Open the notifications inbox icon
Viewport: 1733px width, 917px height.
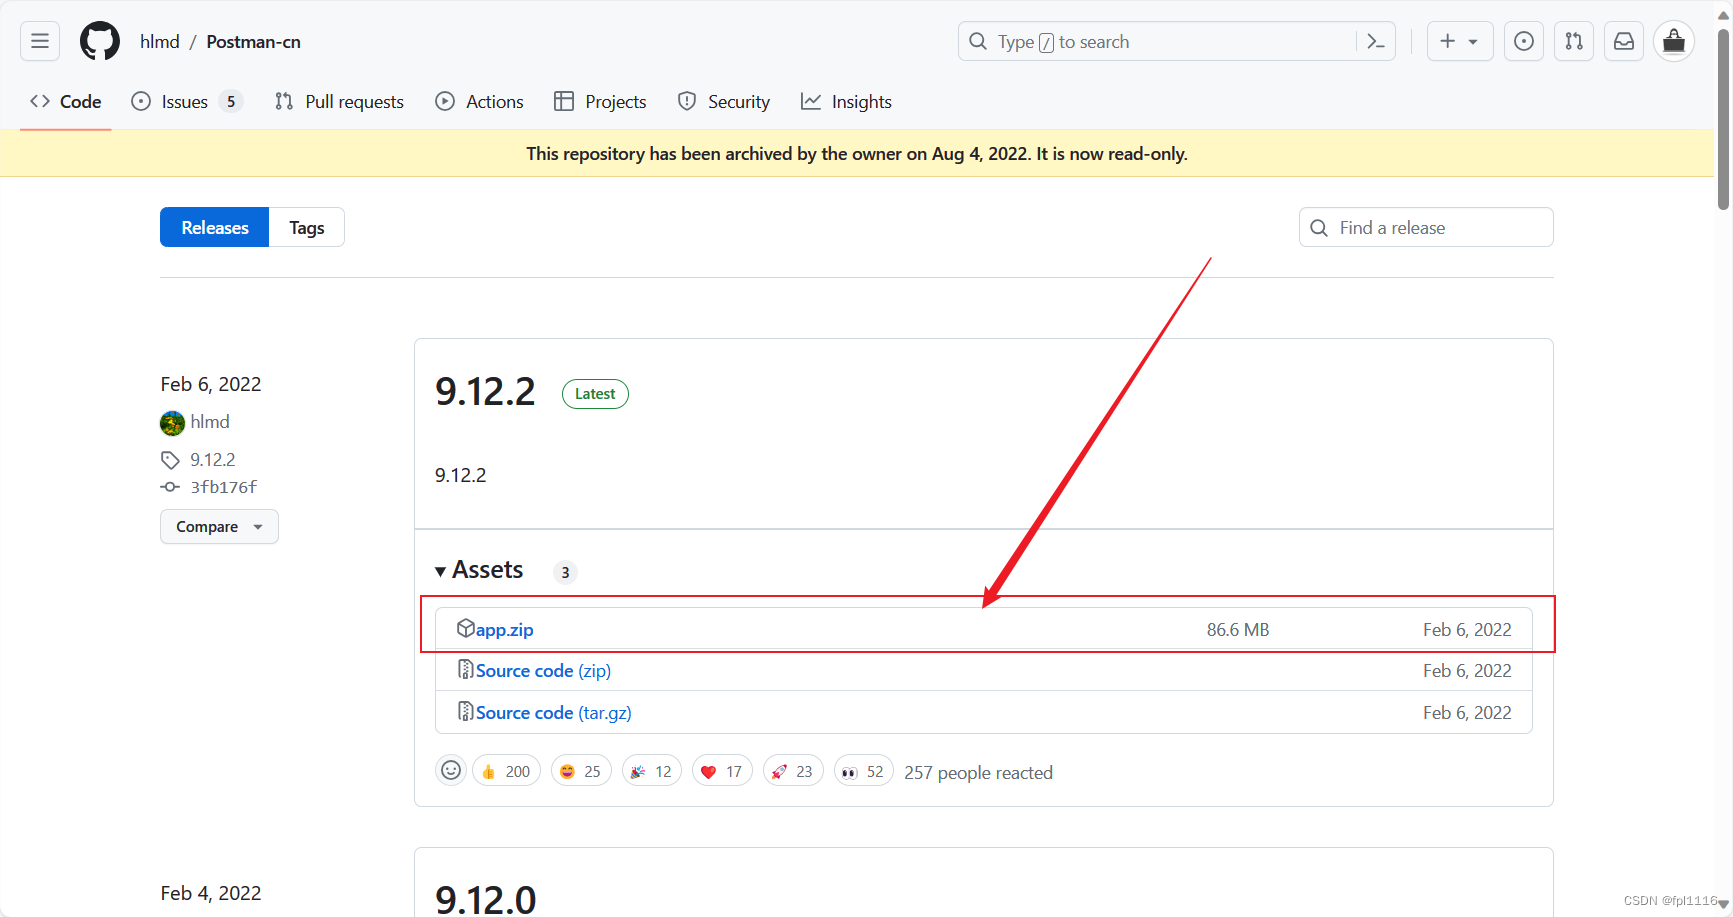(1624, 41)
